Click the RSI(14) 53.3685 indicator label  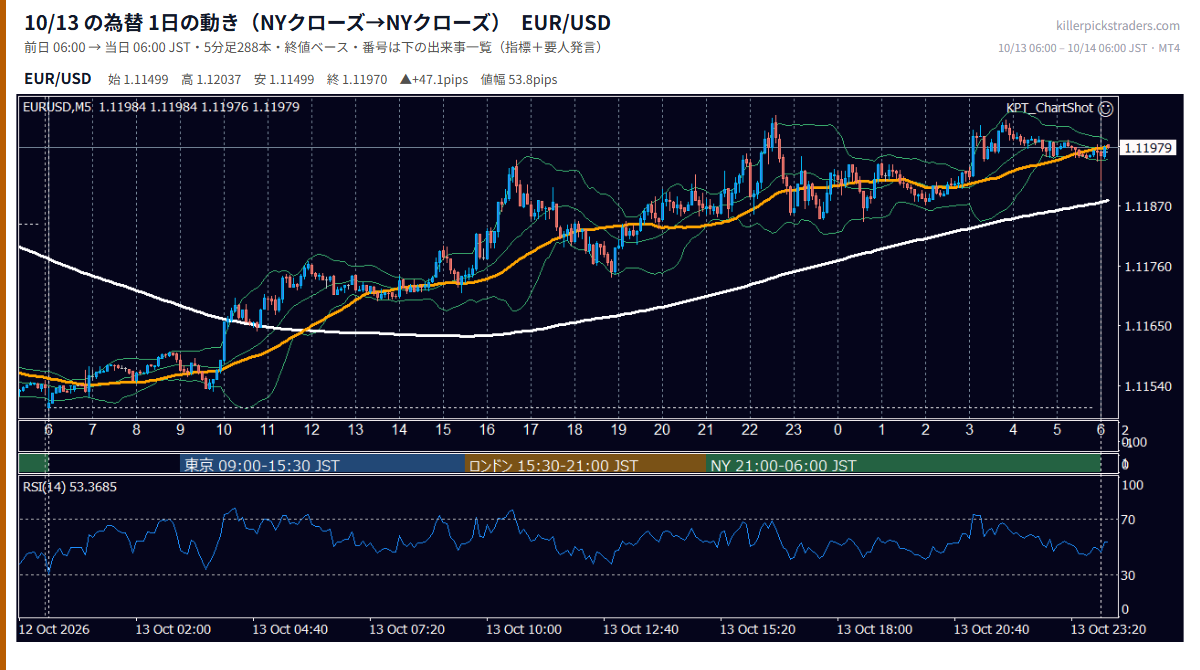pyautogui.click(x=69, y=487)
